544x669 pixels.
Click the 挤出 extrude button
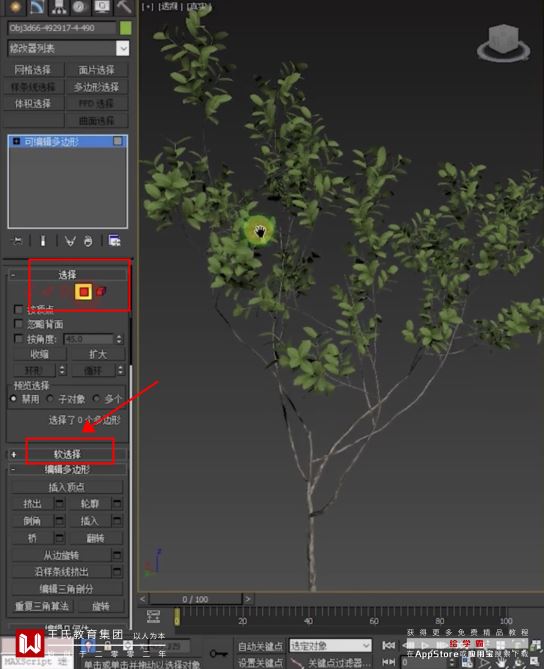[32, 504]
